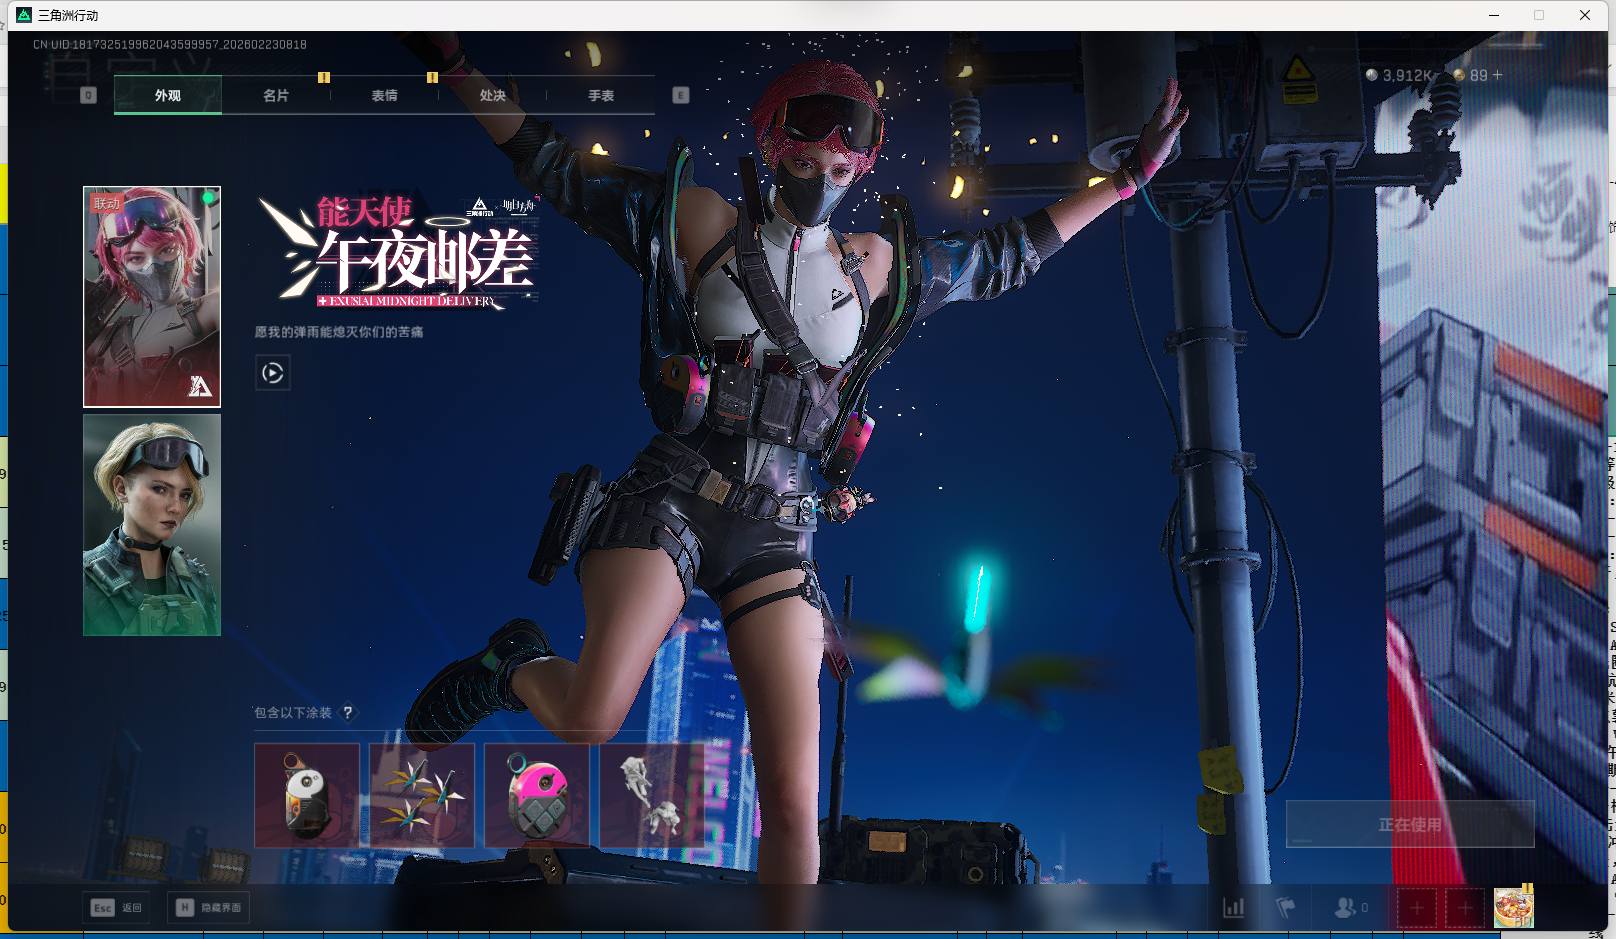
Task: Switch to the 表情 tab
Action: coord(384,96)
